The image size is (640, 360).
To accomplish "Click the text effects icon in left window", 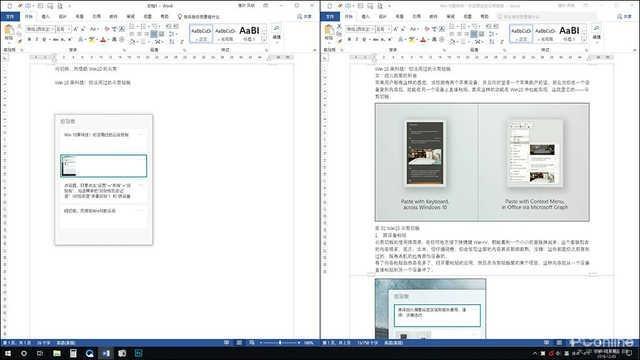I will [x=81, y=39].
